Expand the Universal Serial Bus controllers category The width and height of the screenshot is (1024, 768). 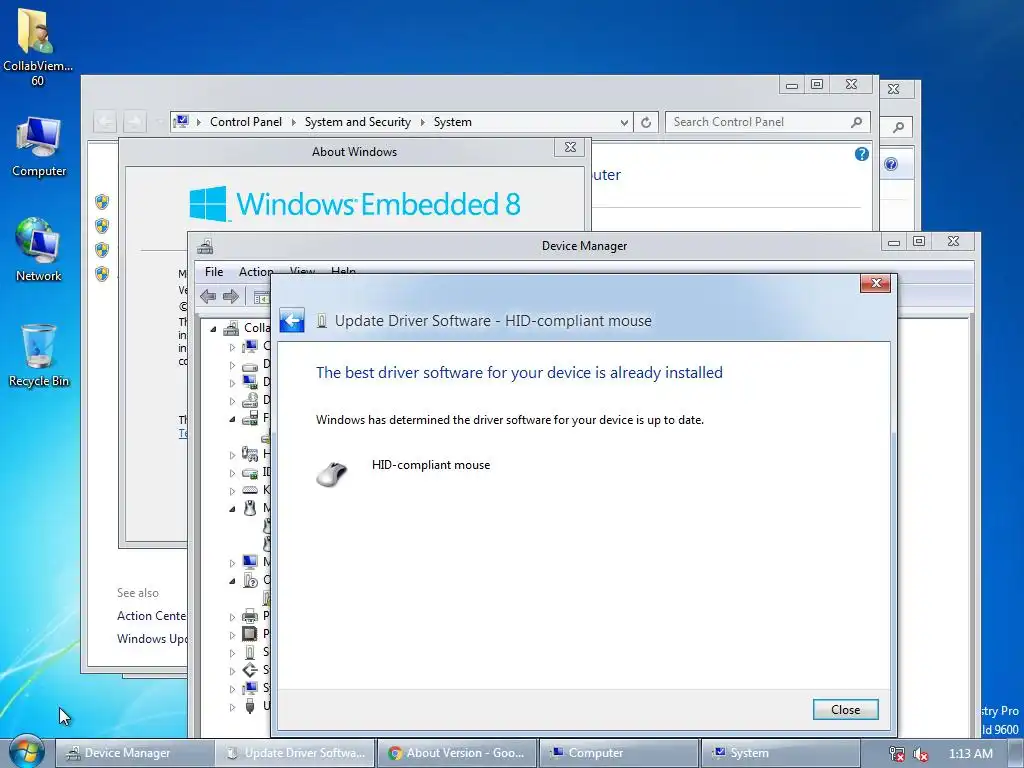232,707
